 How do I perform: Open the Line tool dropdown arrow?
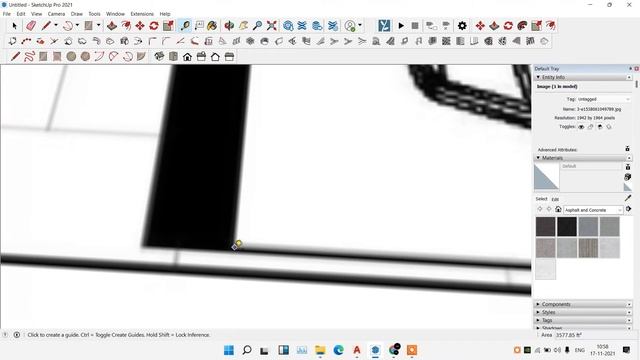pyautogui.click(x=56, y=25)
